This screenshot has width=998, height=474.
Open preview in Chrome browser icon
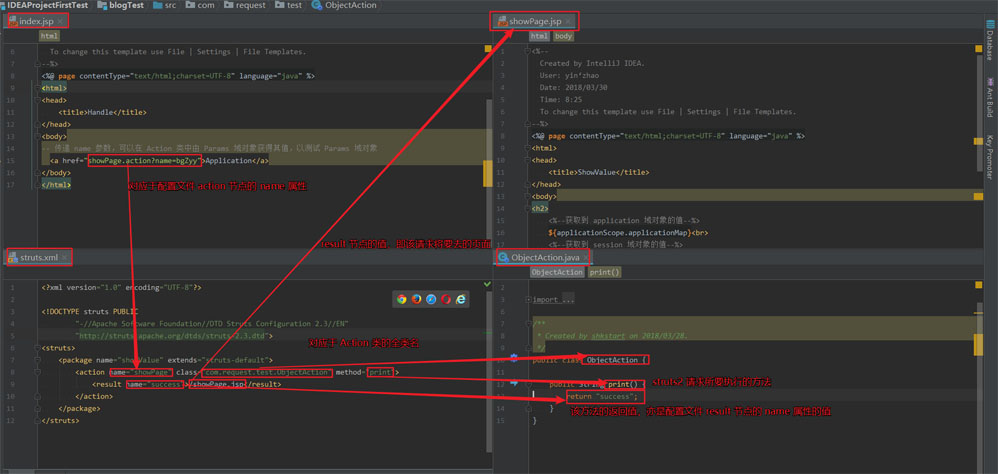click(402, 299)
